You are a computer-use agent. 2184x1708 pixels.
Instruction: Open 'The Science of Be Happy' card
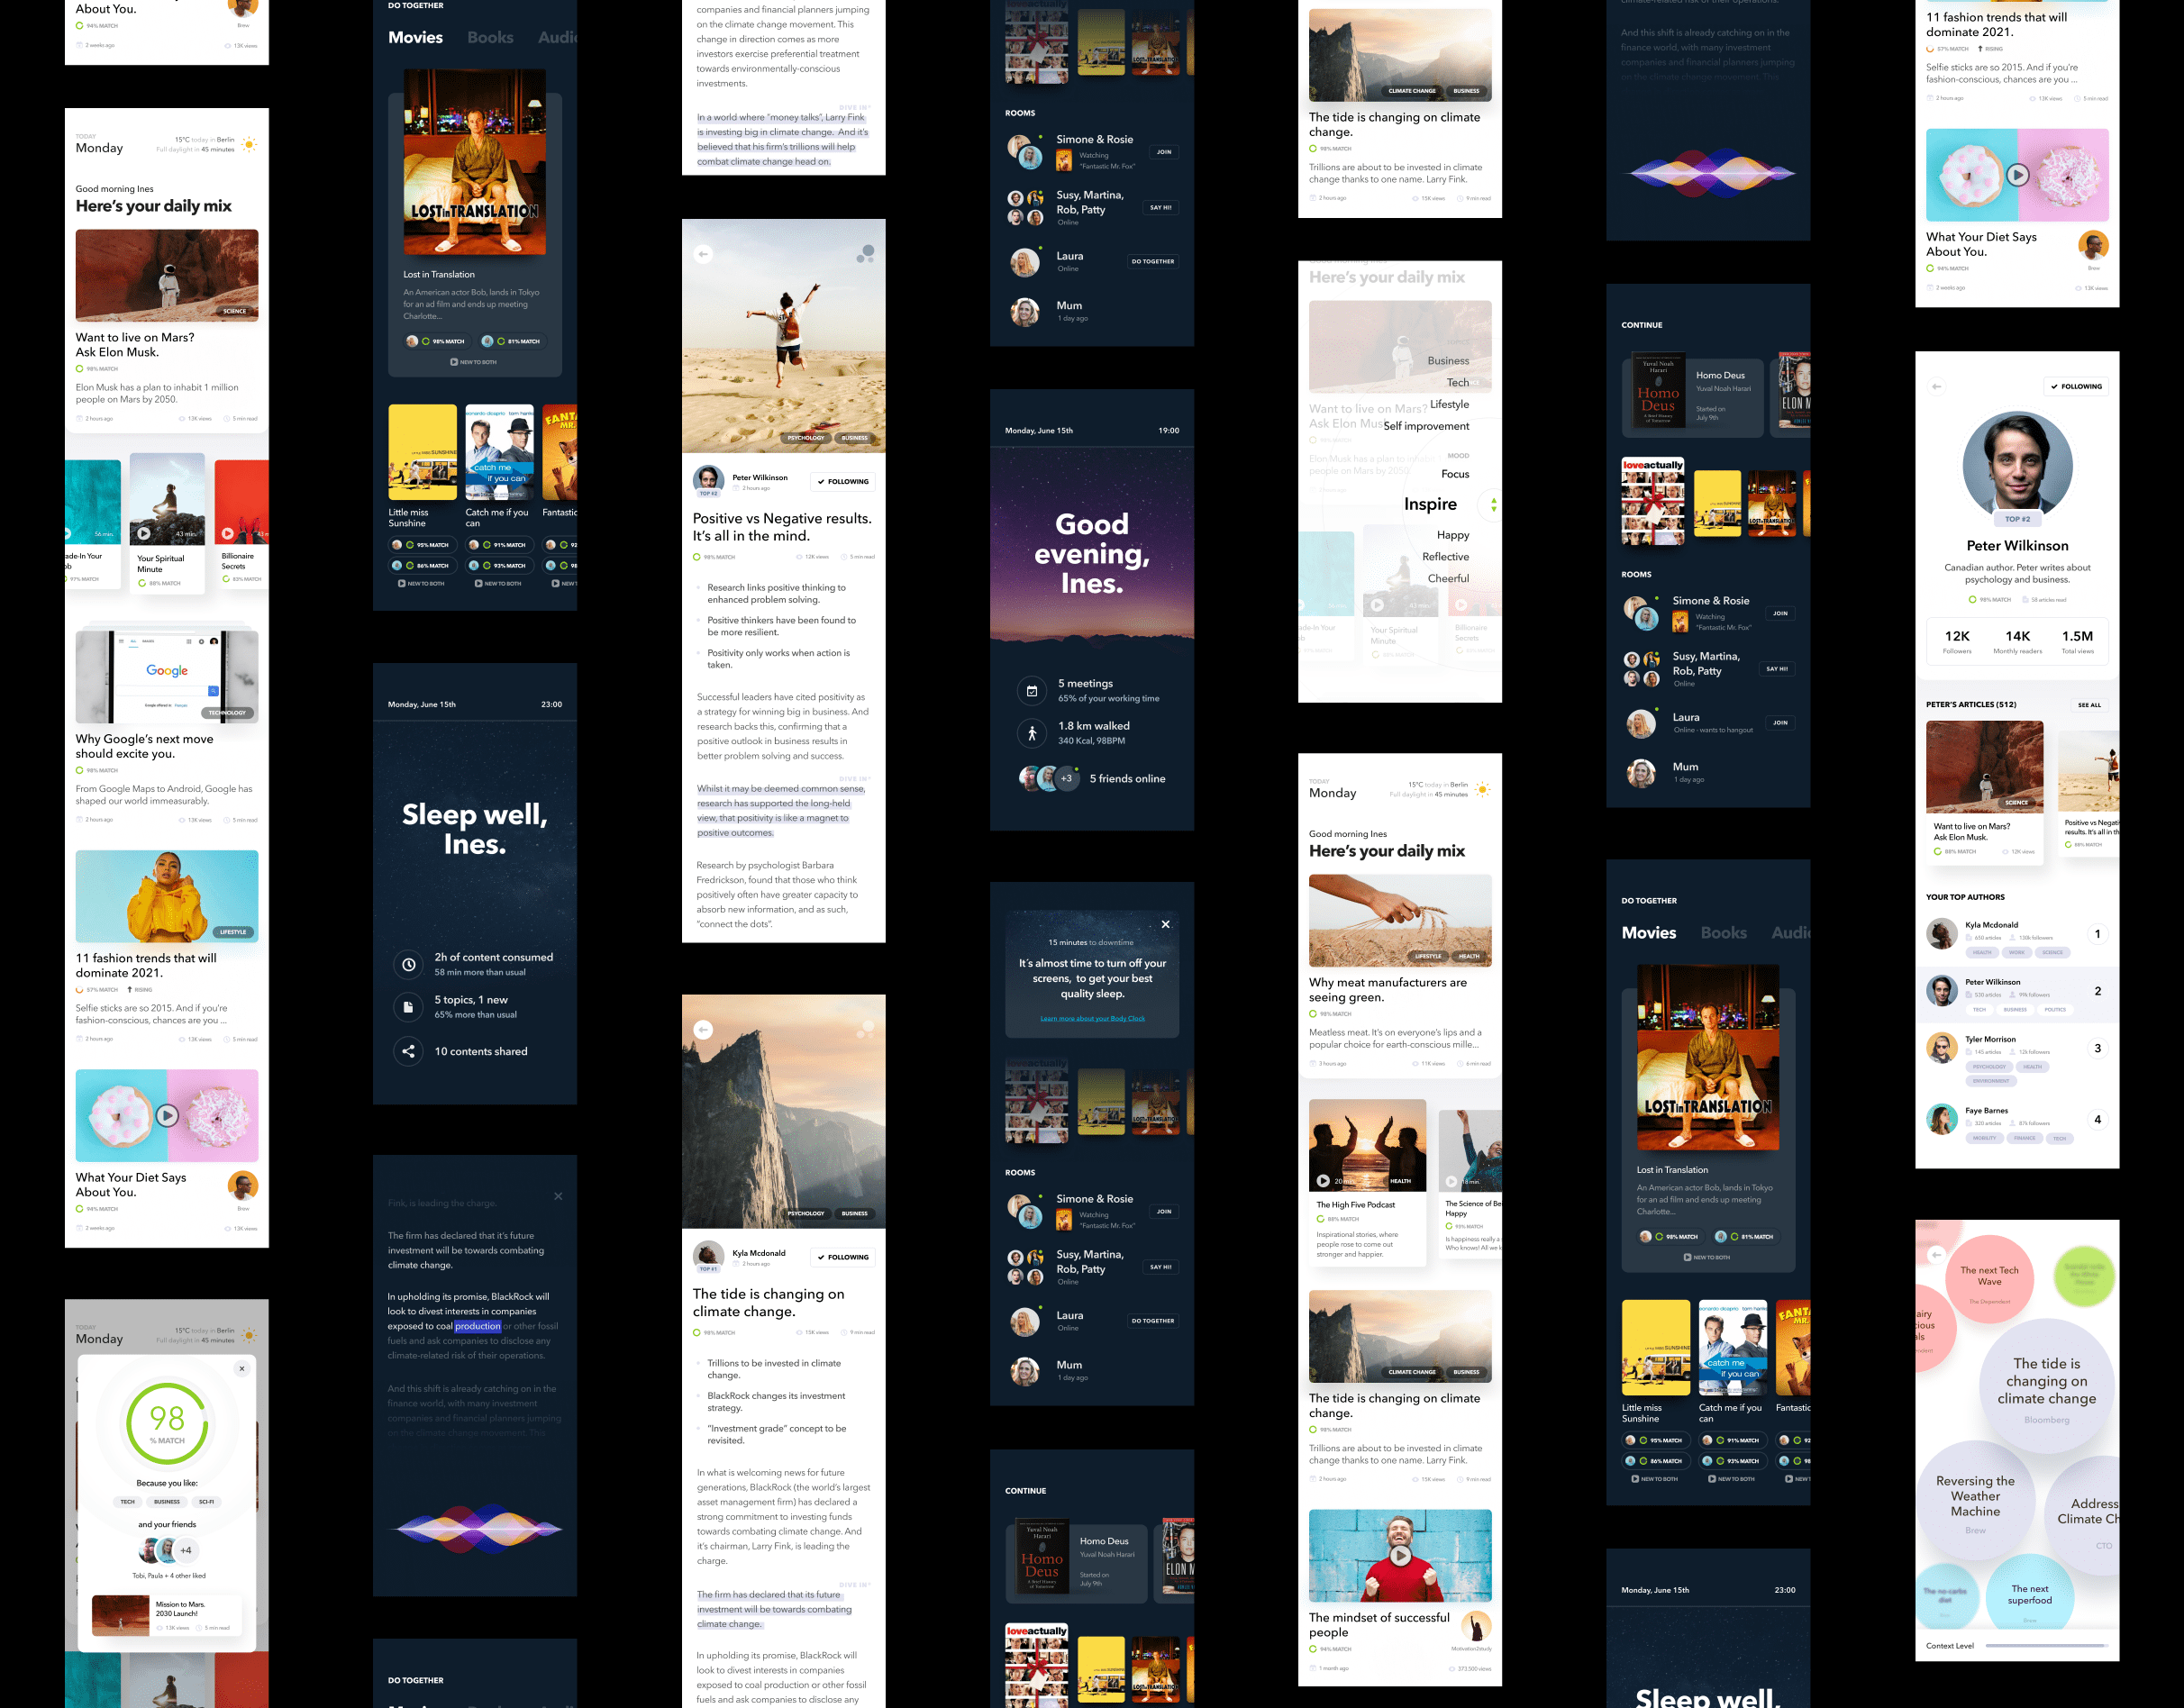tap(1470, 1184)
